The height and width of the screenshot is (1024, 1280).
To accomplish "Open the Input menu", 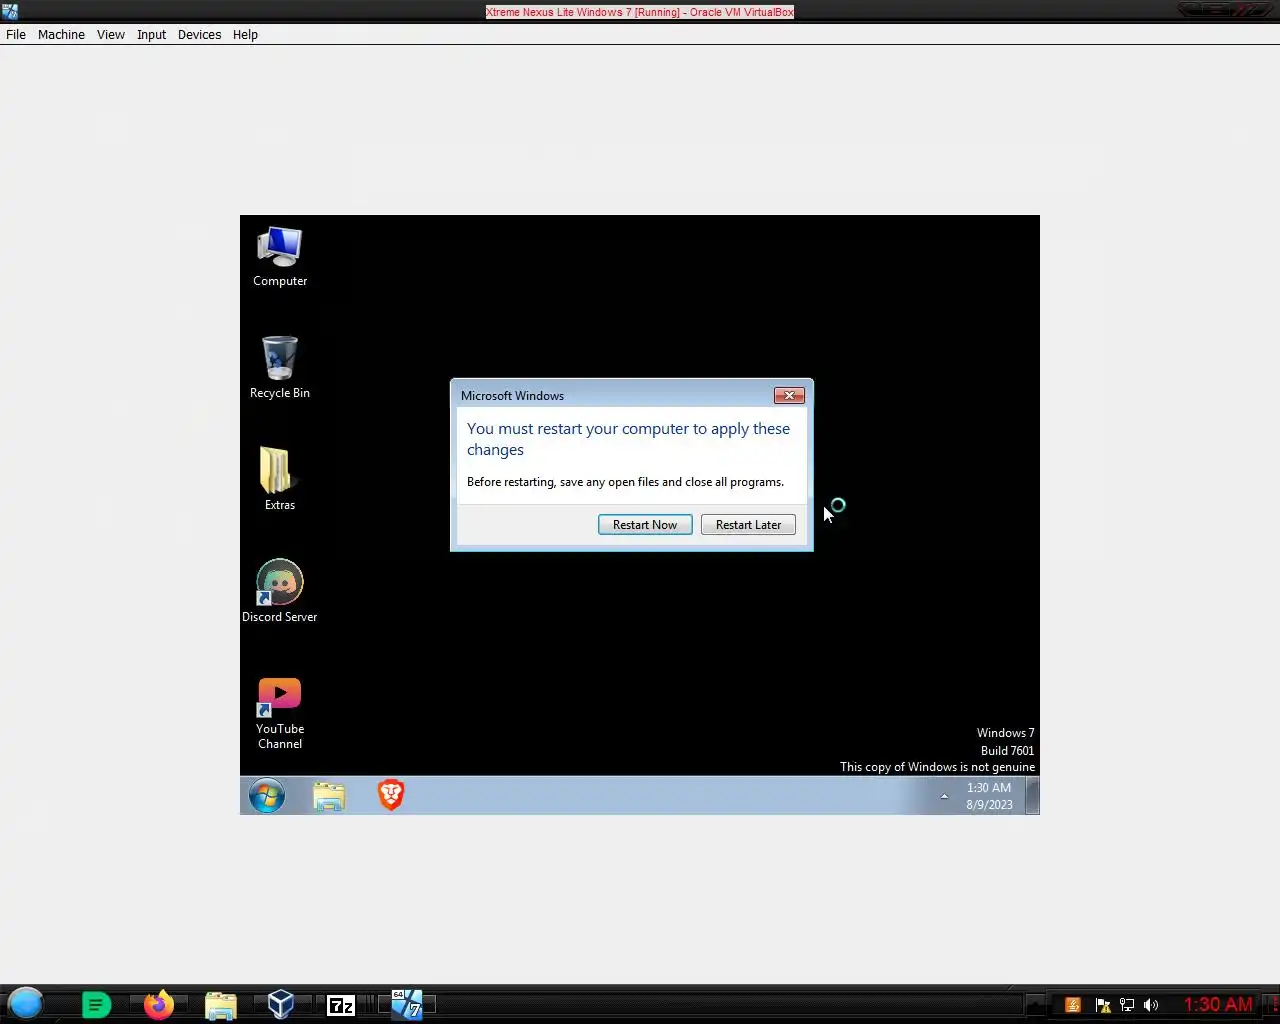I will pos(151,34).
